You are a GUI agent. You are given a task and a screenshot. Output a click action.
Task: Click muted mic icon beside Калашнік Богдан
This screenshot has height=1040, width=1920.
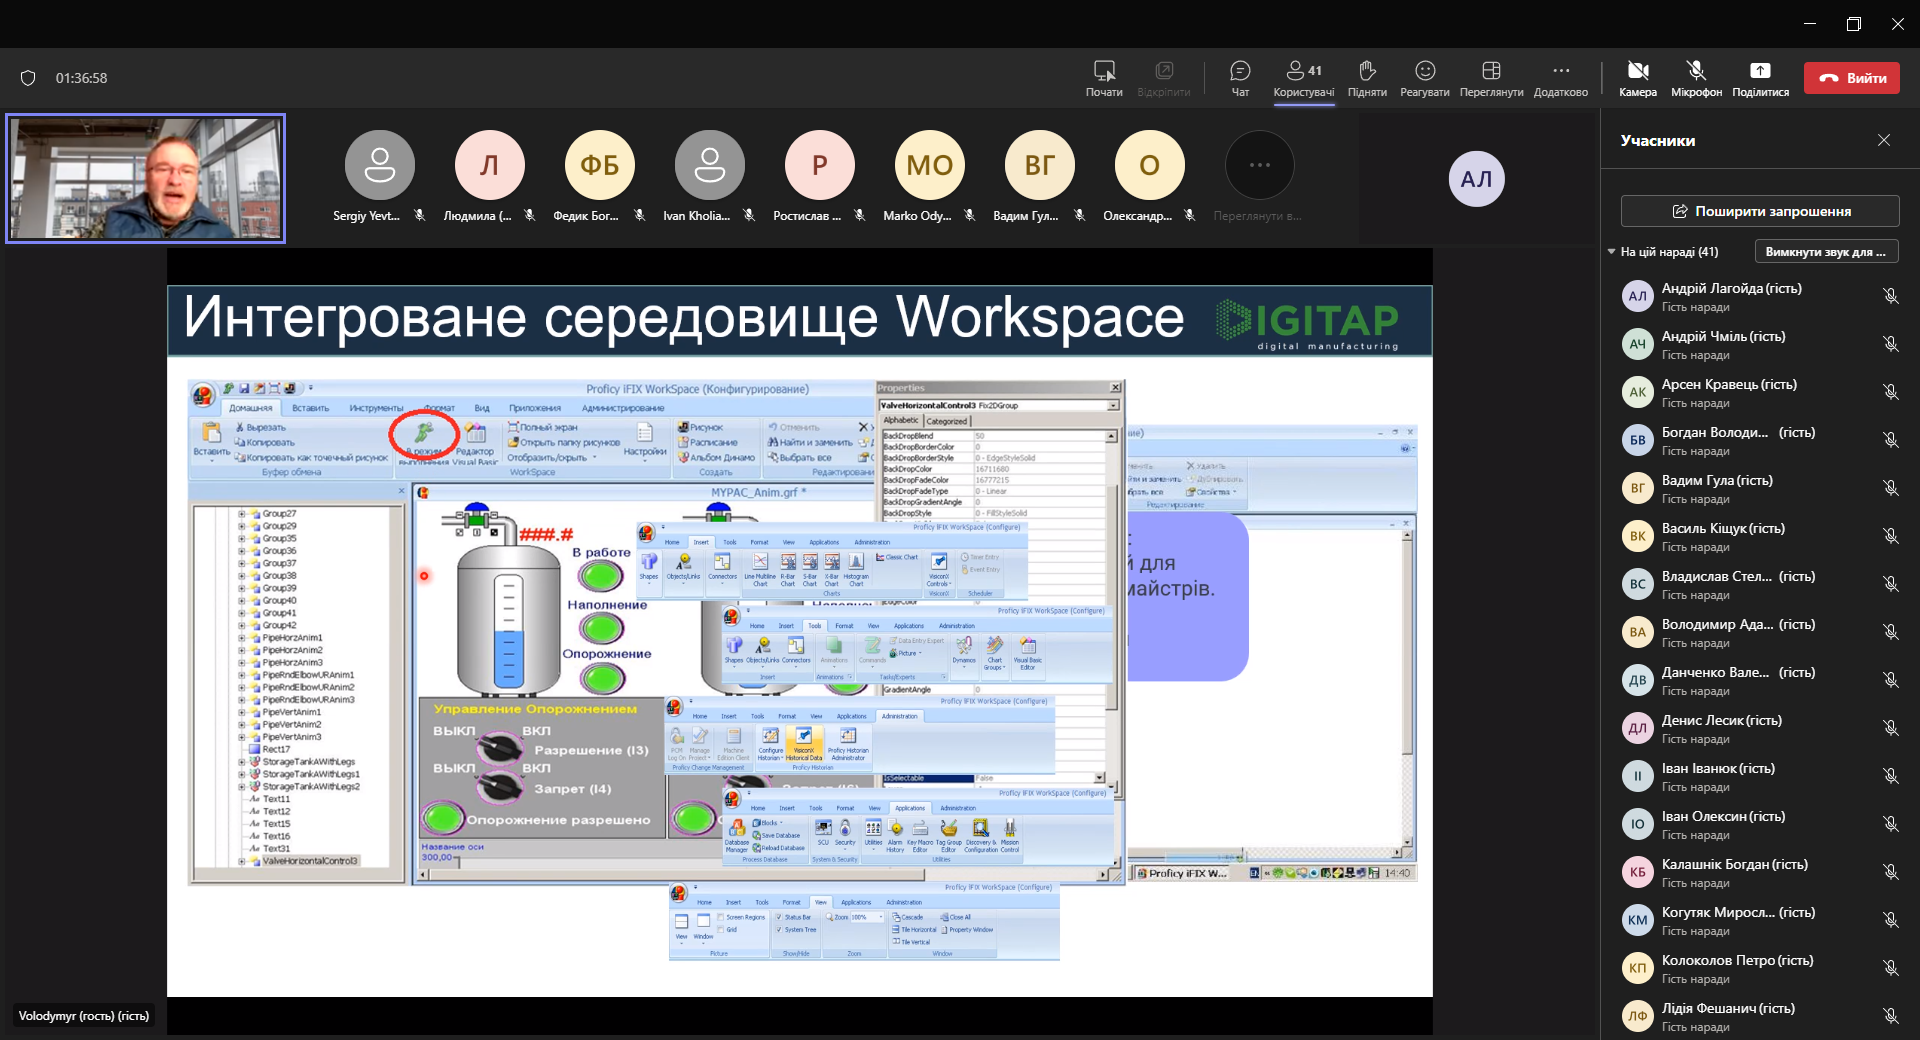pos(1890,872)
